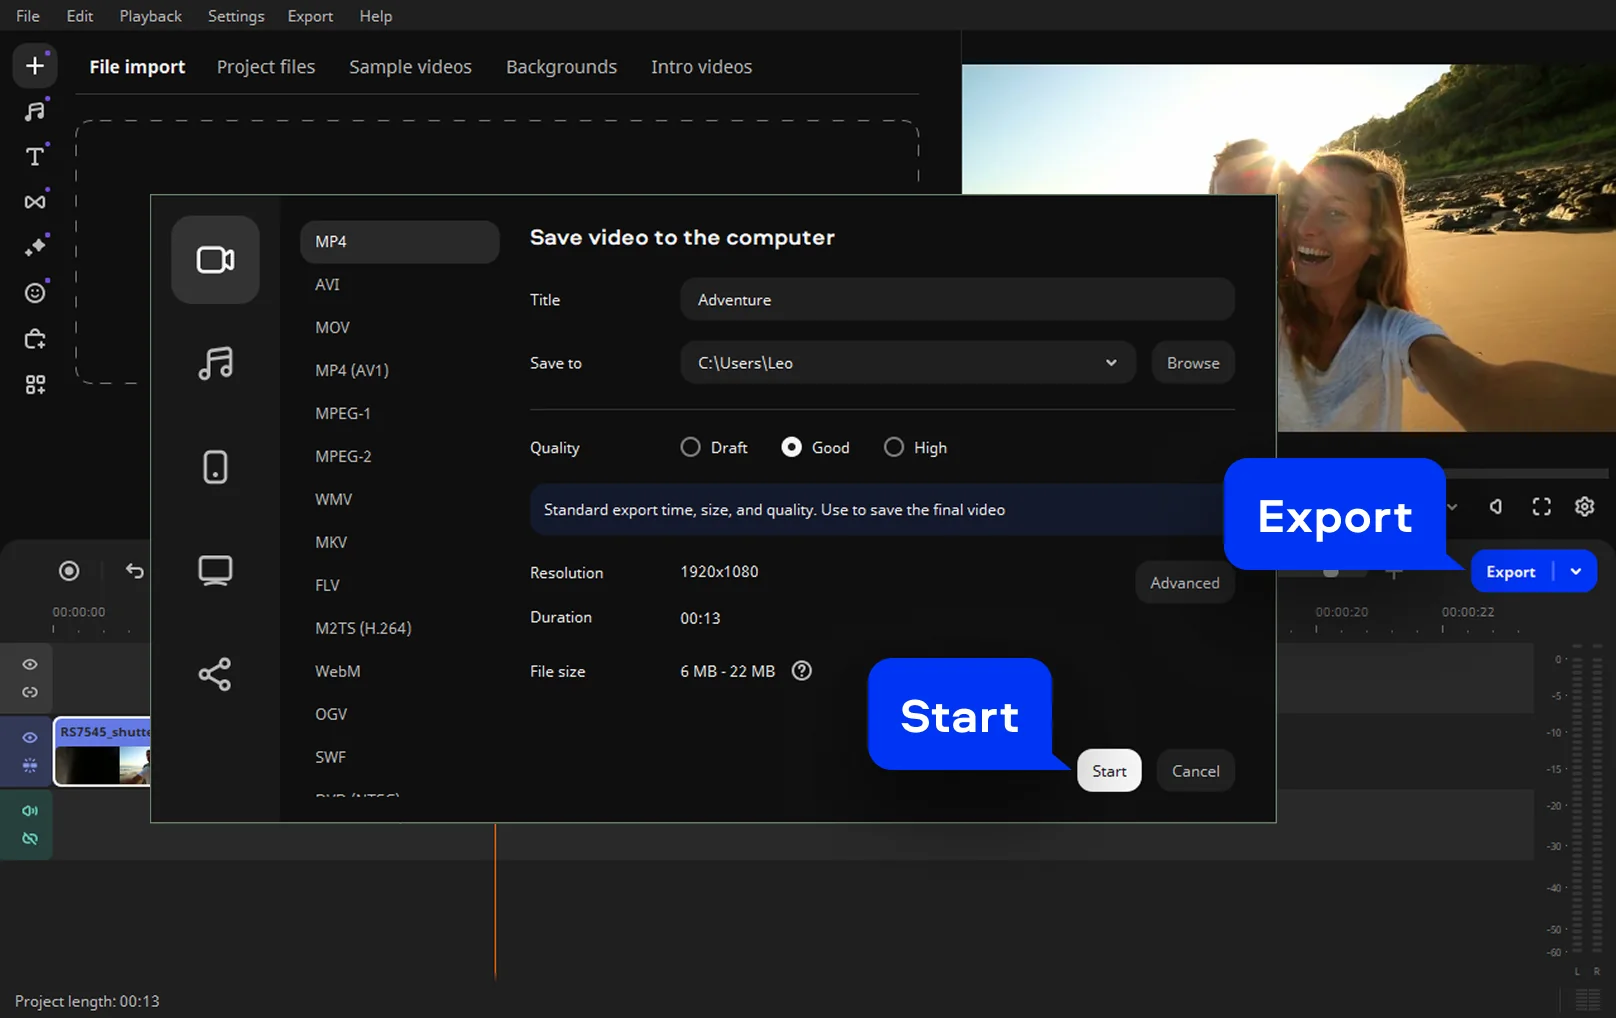Click the record button above the timeline
The height and width of the screenshot is (1018, 1616).
click(x=69, y=571)
